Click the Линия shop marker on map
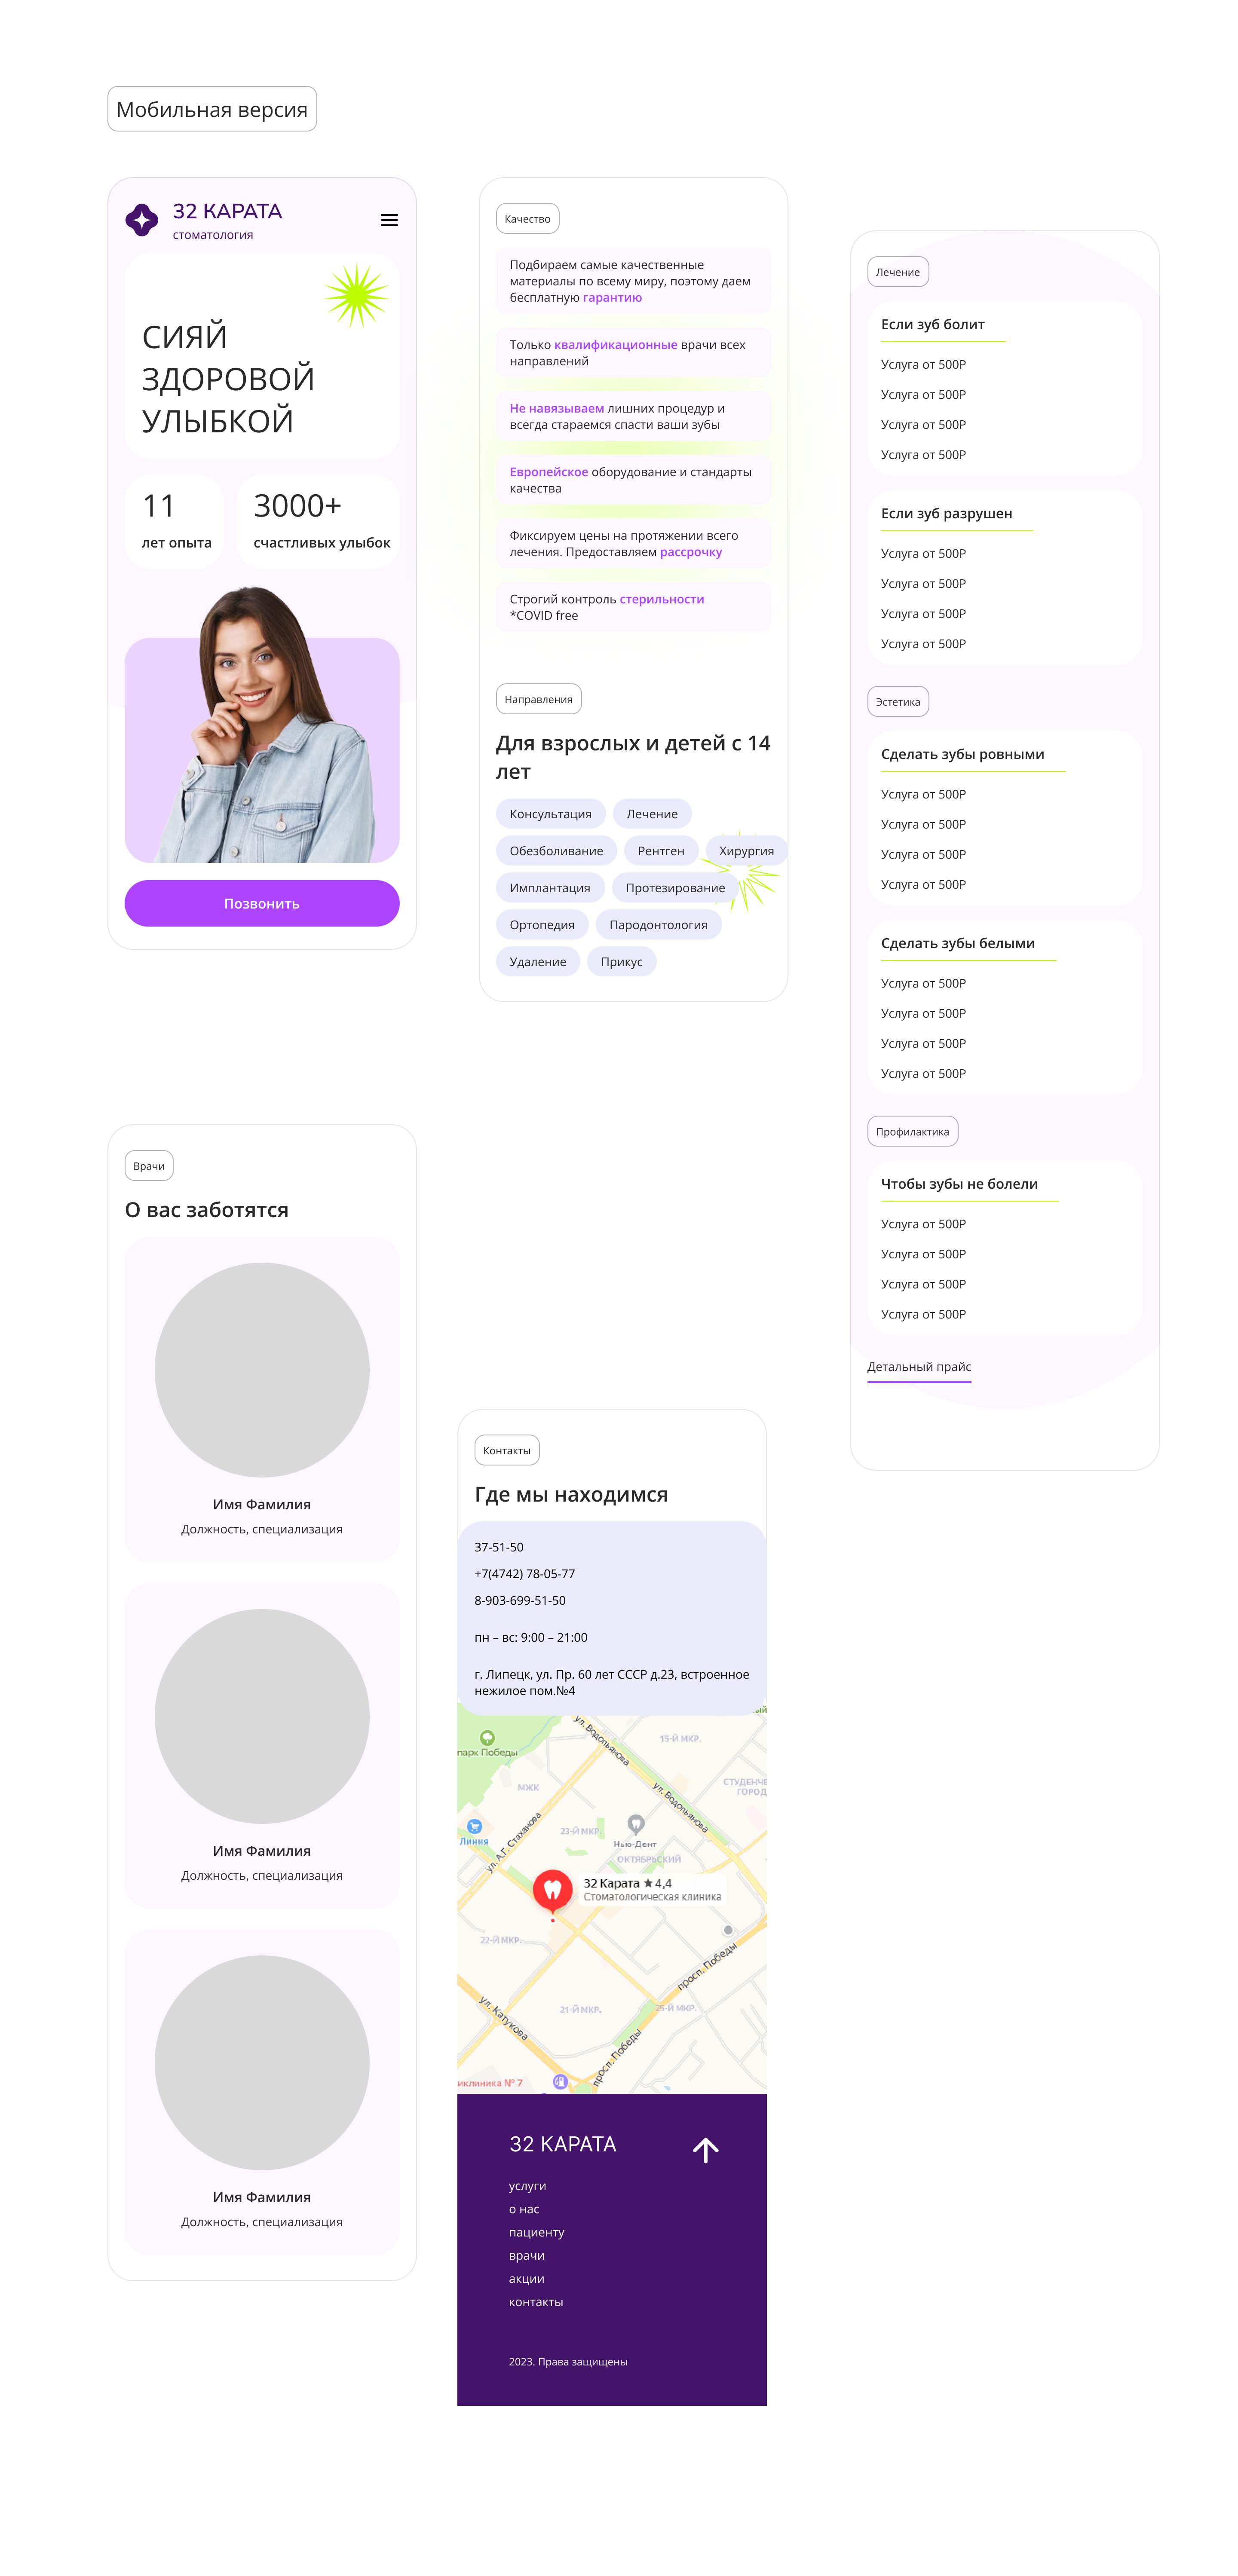Screen dimensions: 1238x2576 click(474, 1827)
